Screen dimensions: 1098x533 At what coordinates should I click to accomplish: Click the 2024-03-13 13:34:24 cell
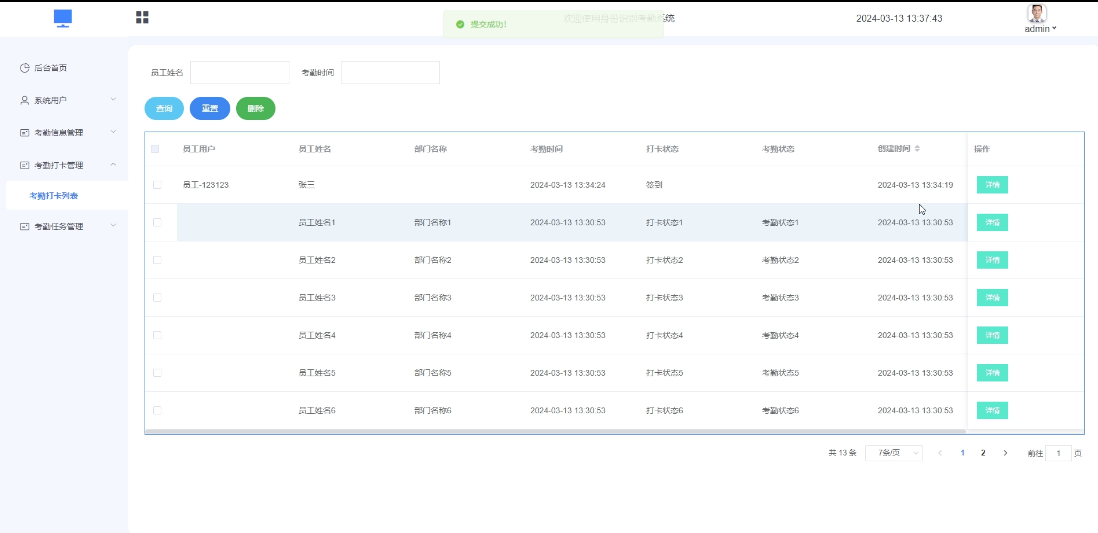pyautogui.click(x=568, y=185)
